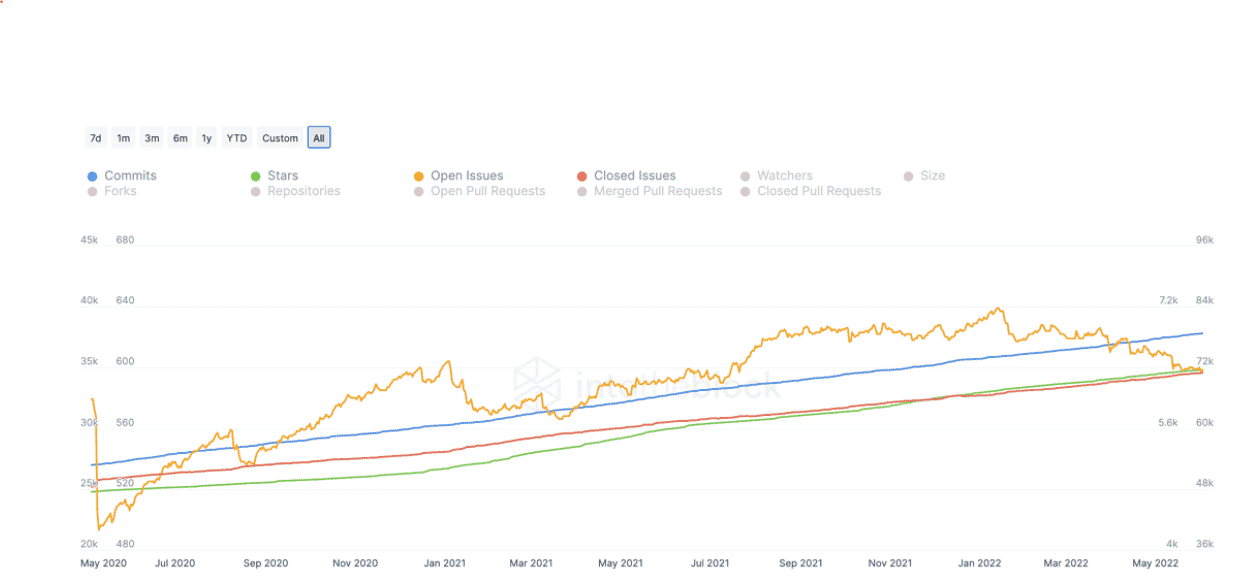Open the Custom date range picker
Viewport: 1237px width, 586px height.
tap(280, 138)
